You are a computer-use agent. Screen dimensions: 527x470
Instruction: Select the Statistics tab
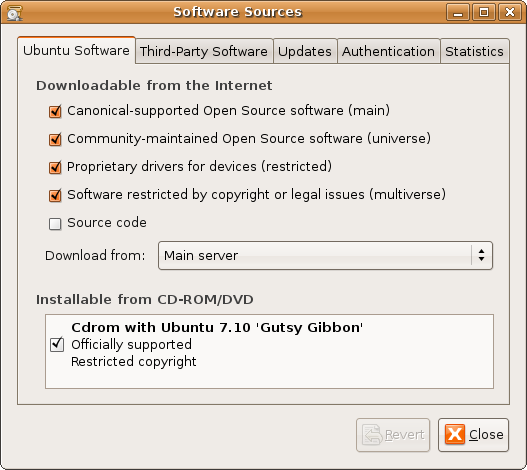[475, 51]
